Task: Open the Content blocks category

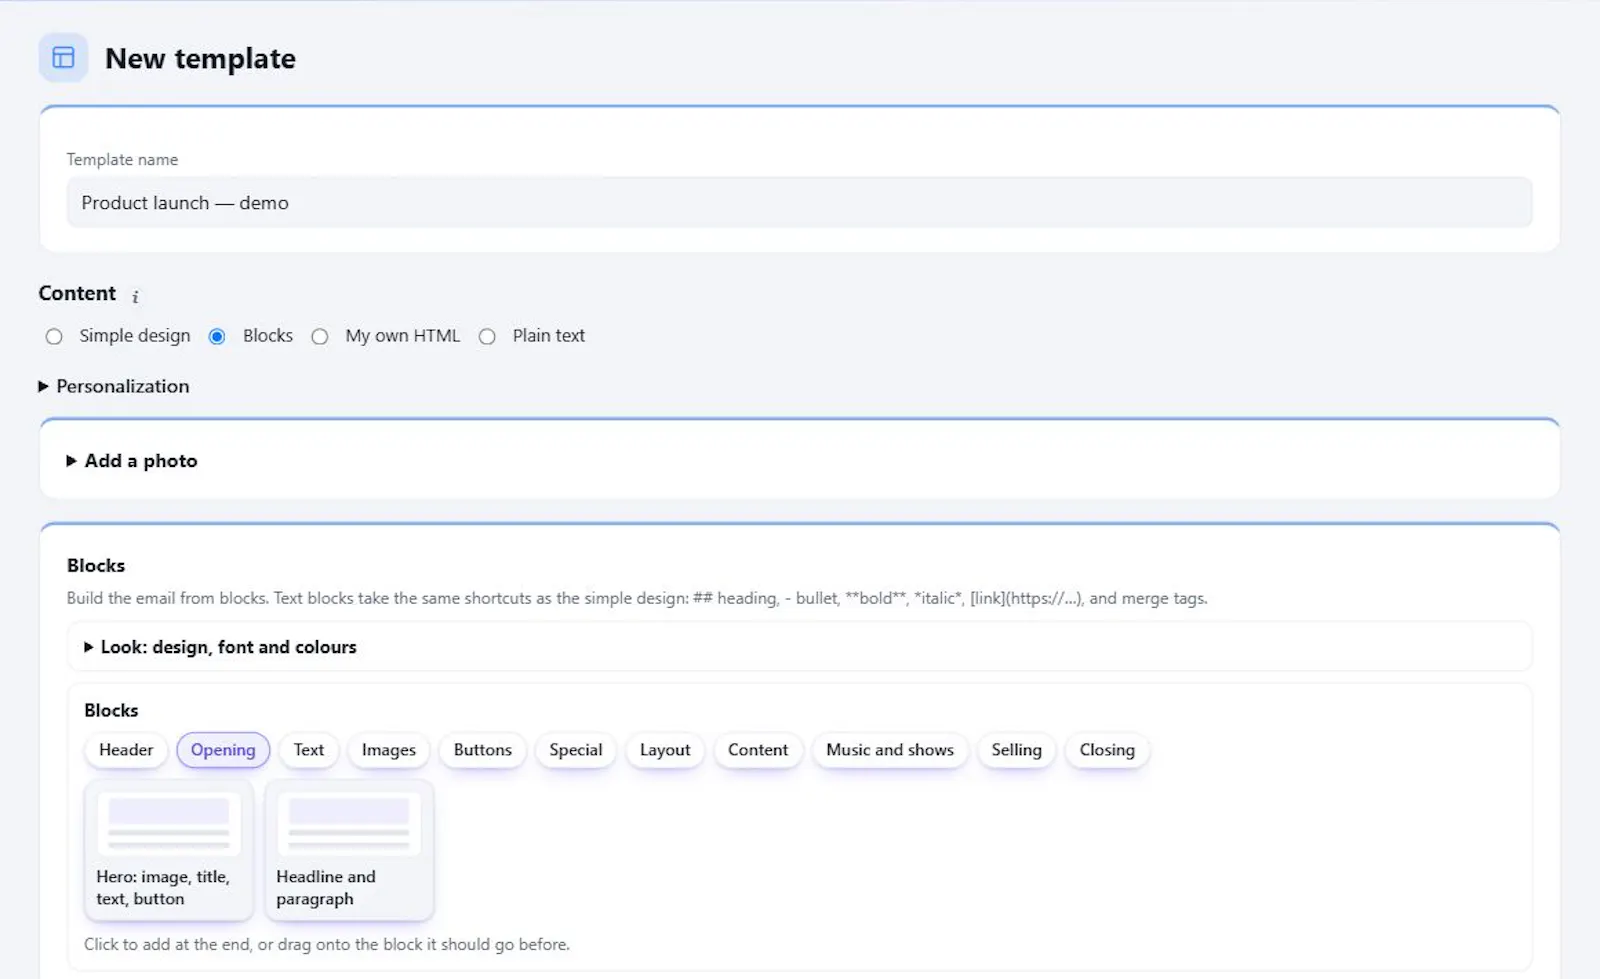Action: coord(758,750)
